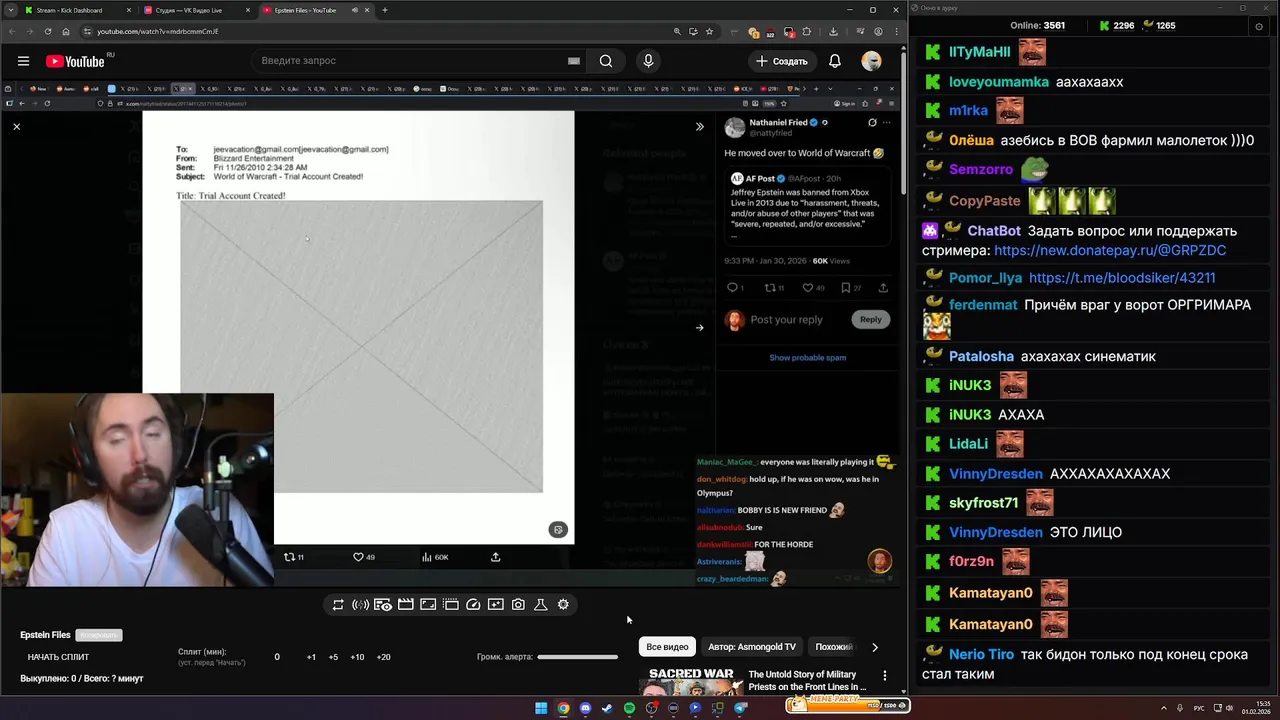This screenshot has height=720, width=1280.
Task: Go to next photo with right arrow
Action: coord(699,327)
